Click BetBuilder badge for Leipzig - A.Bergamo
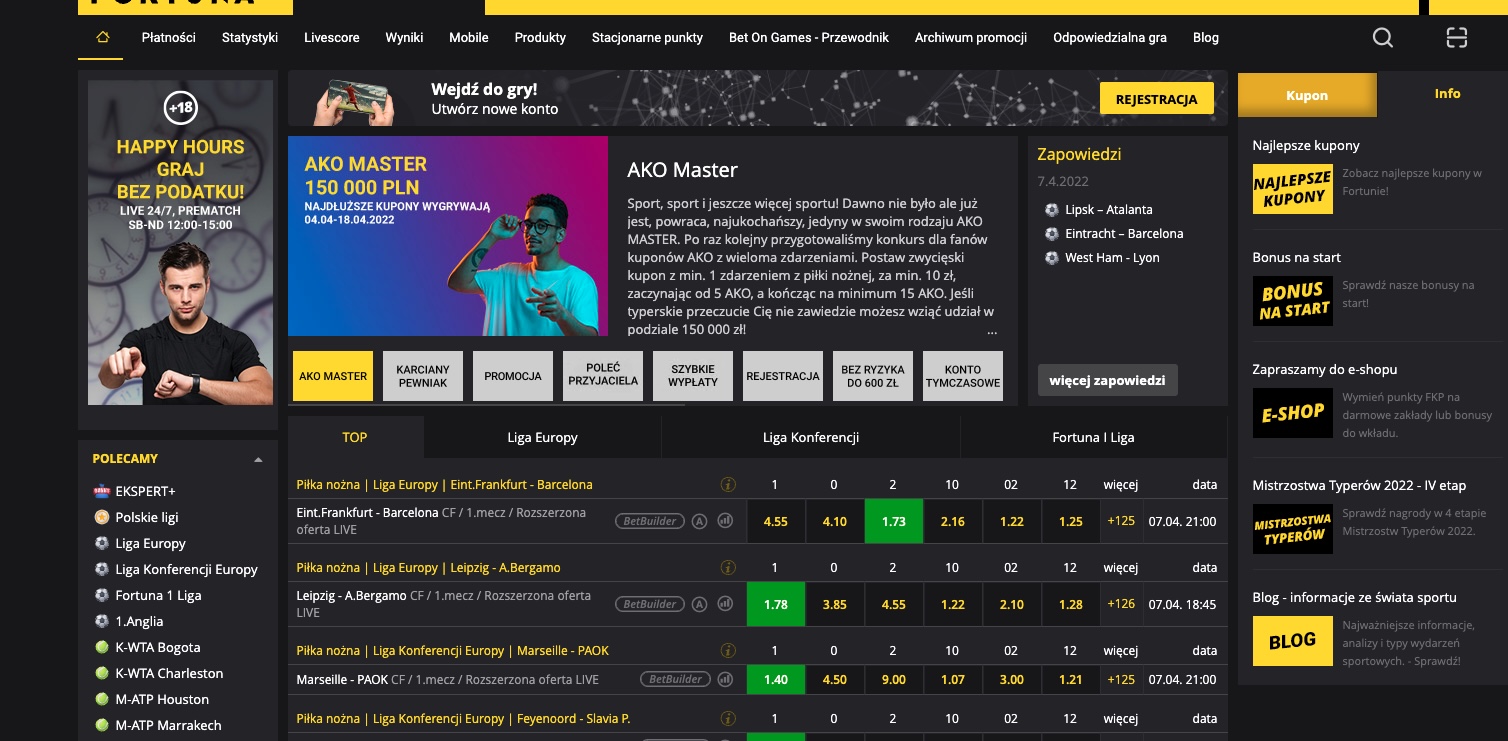Image resolution: width=1508 pixels, height=741 pixels. 650,604
